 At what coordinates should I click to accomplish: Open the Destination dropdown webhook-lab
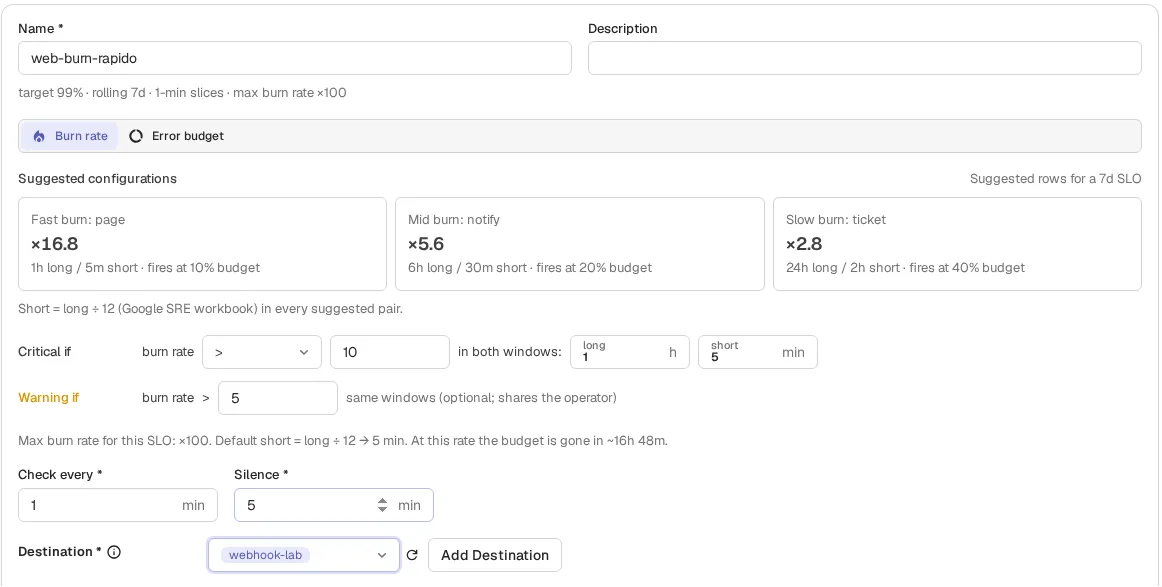tap(304, 555)
